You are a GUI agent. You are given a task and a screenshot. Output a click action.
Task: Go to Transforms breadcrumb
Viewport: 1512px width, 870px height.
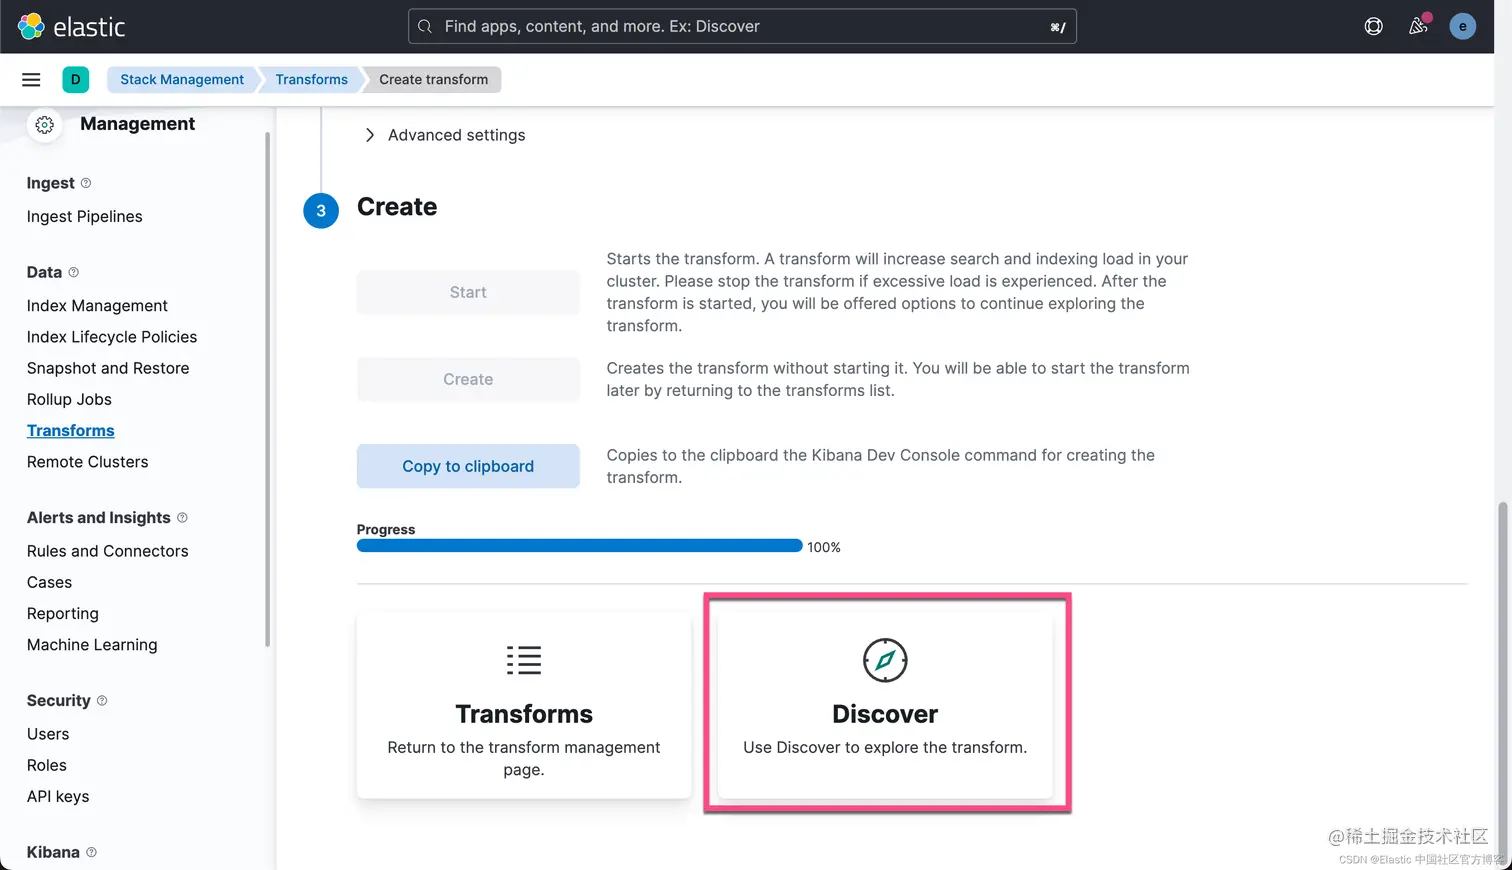(x=312, y=79)
